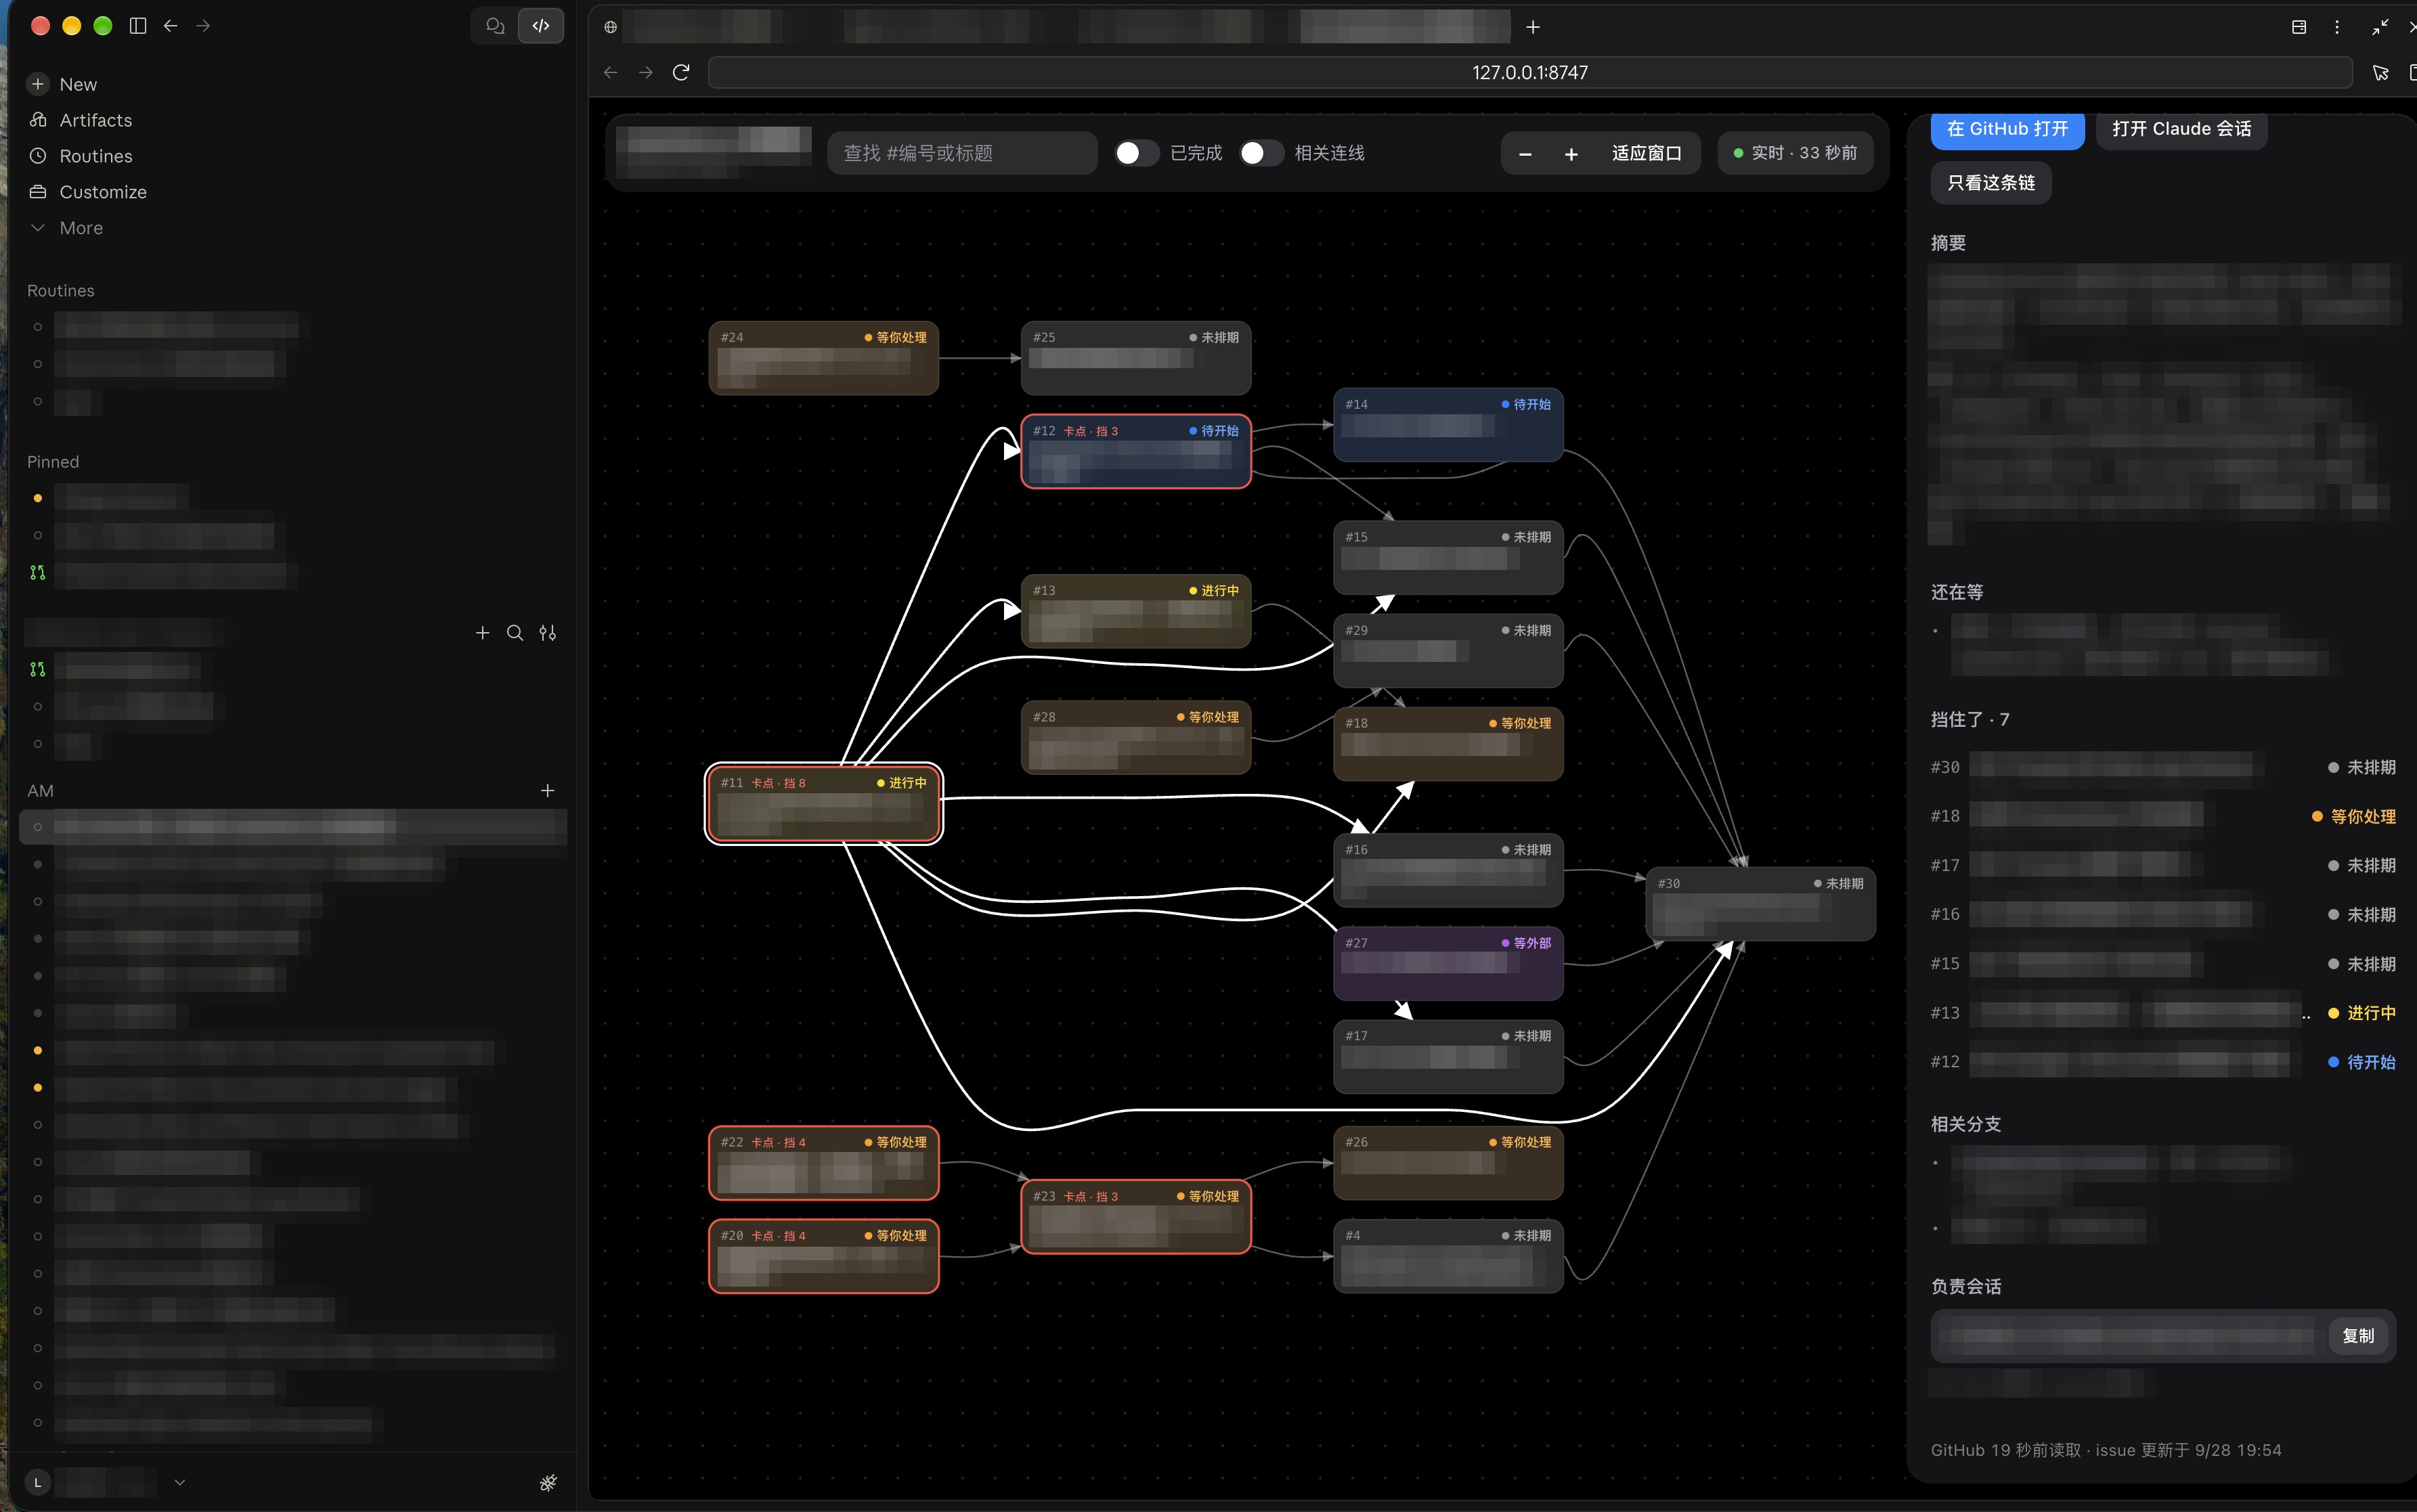The image size is (2417, 1512).
Task: Click 在 GitHub 打开 button
Action: (x=2007, y=129)
